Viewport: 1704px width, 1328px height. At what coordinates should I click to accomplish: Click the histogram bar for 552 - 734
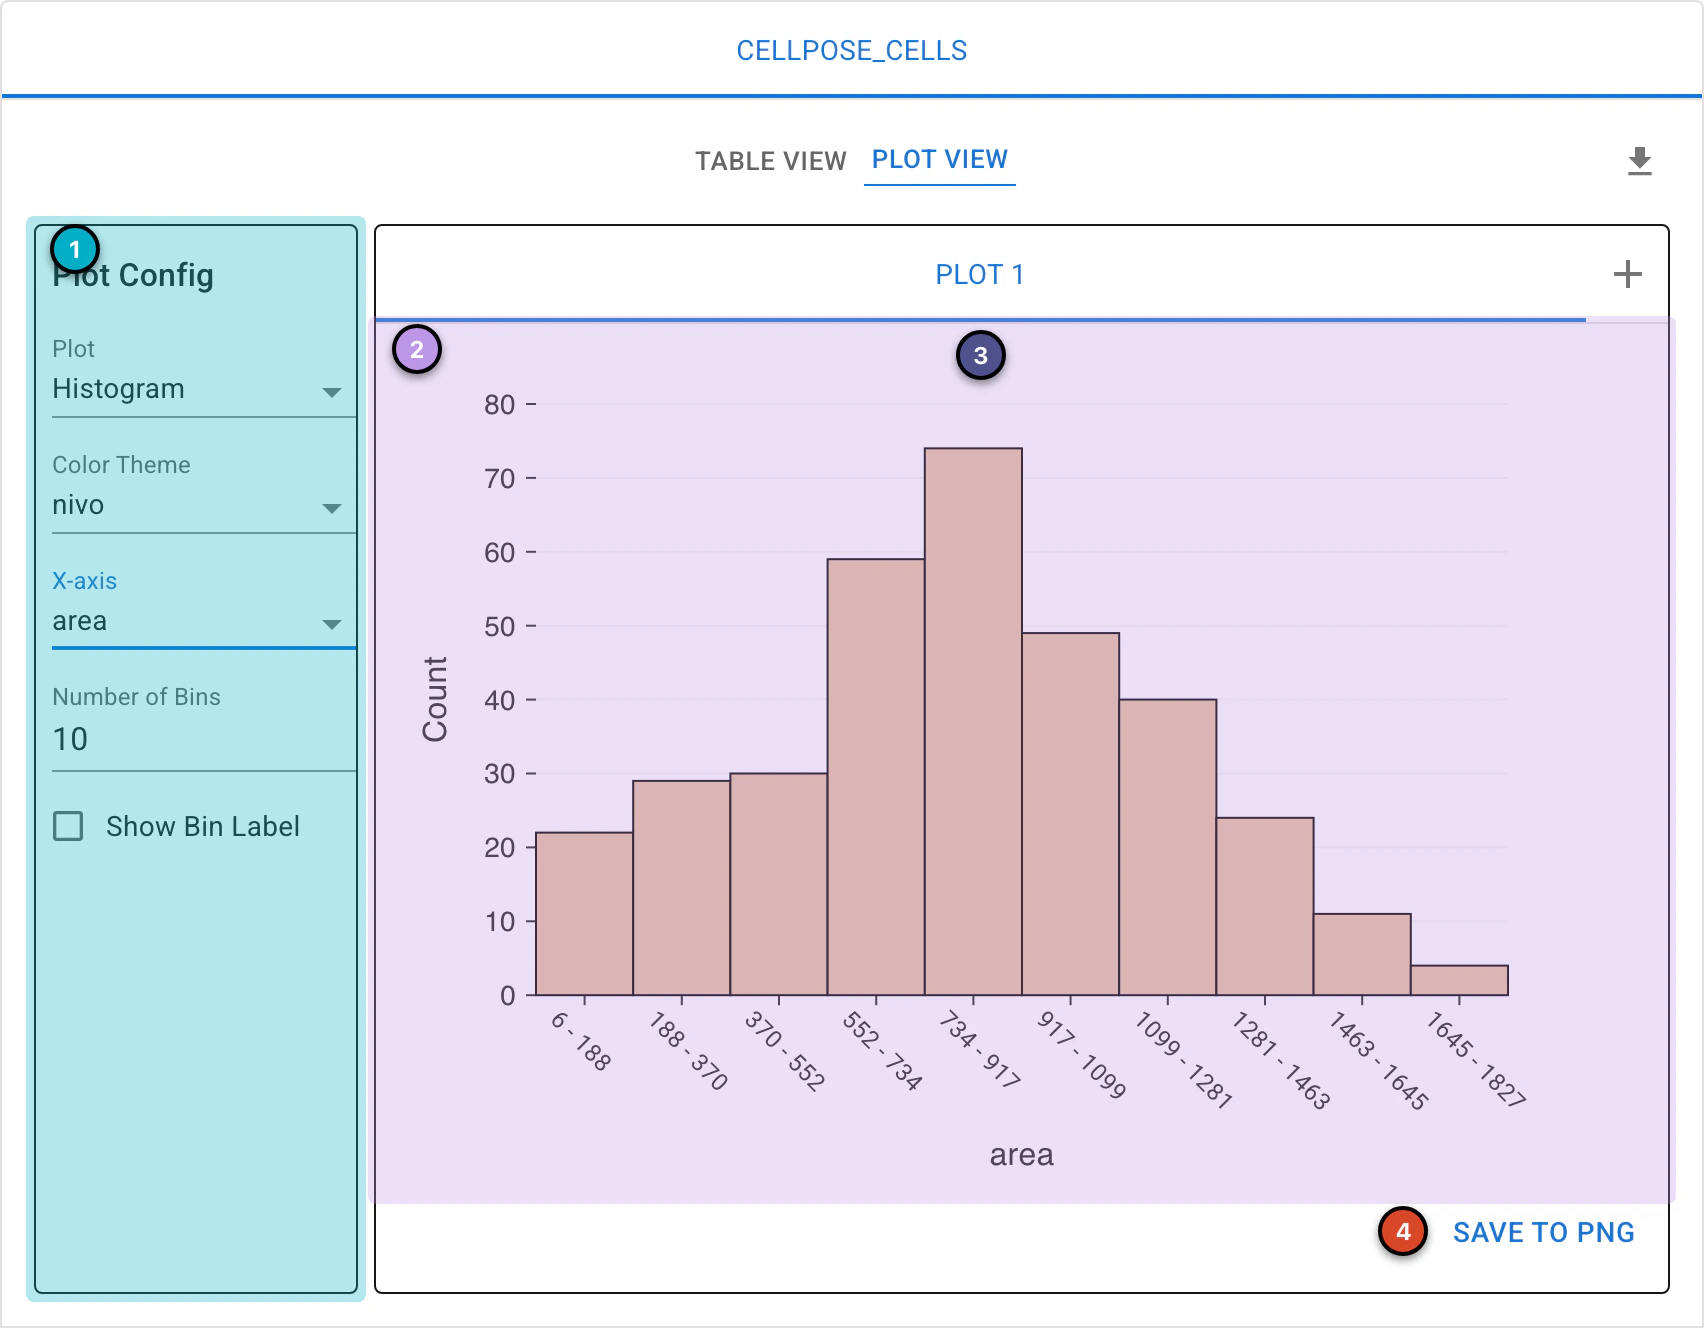pyautogui.click(x=876, y=777)
